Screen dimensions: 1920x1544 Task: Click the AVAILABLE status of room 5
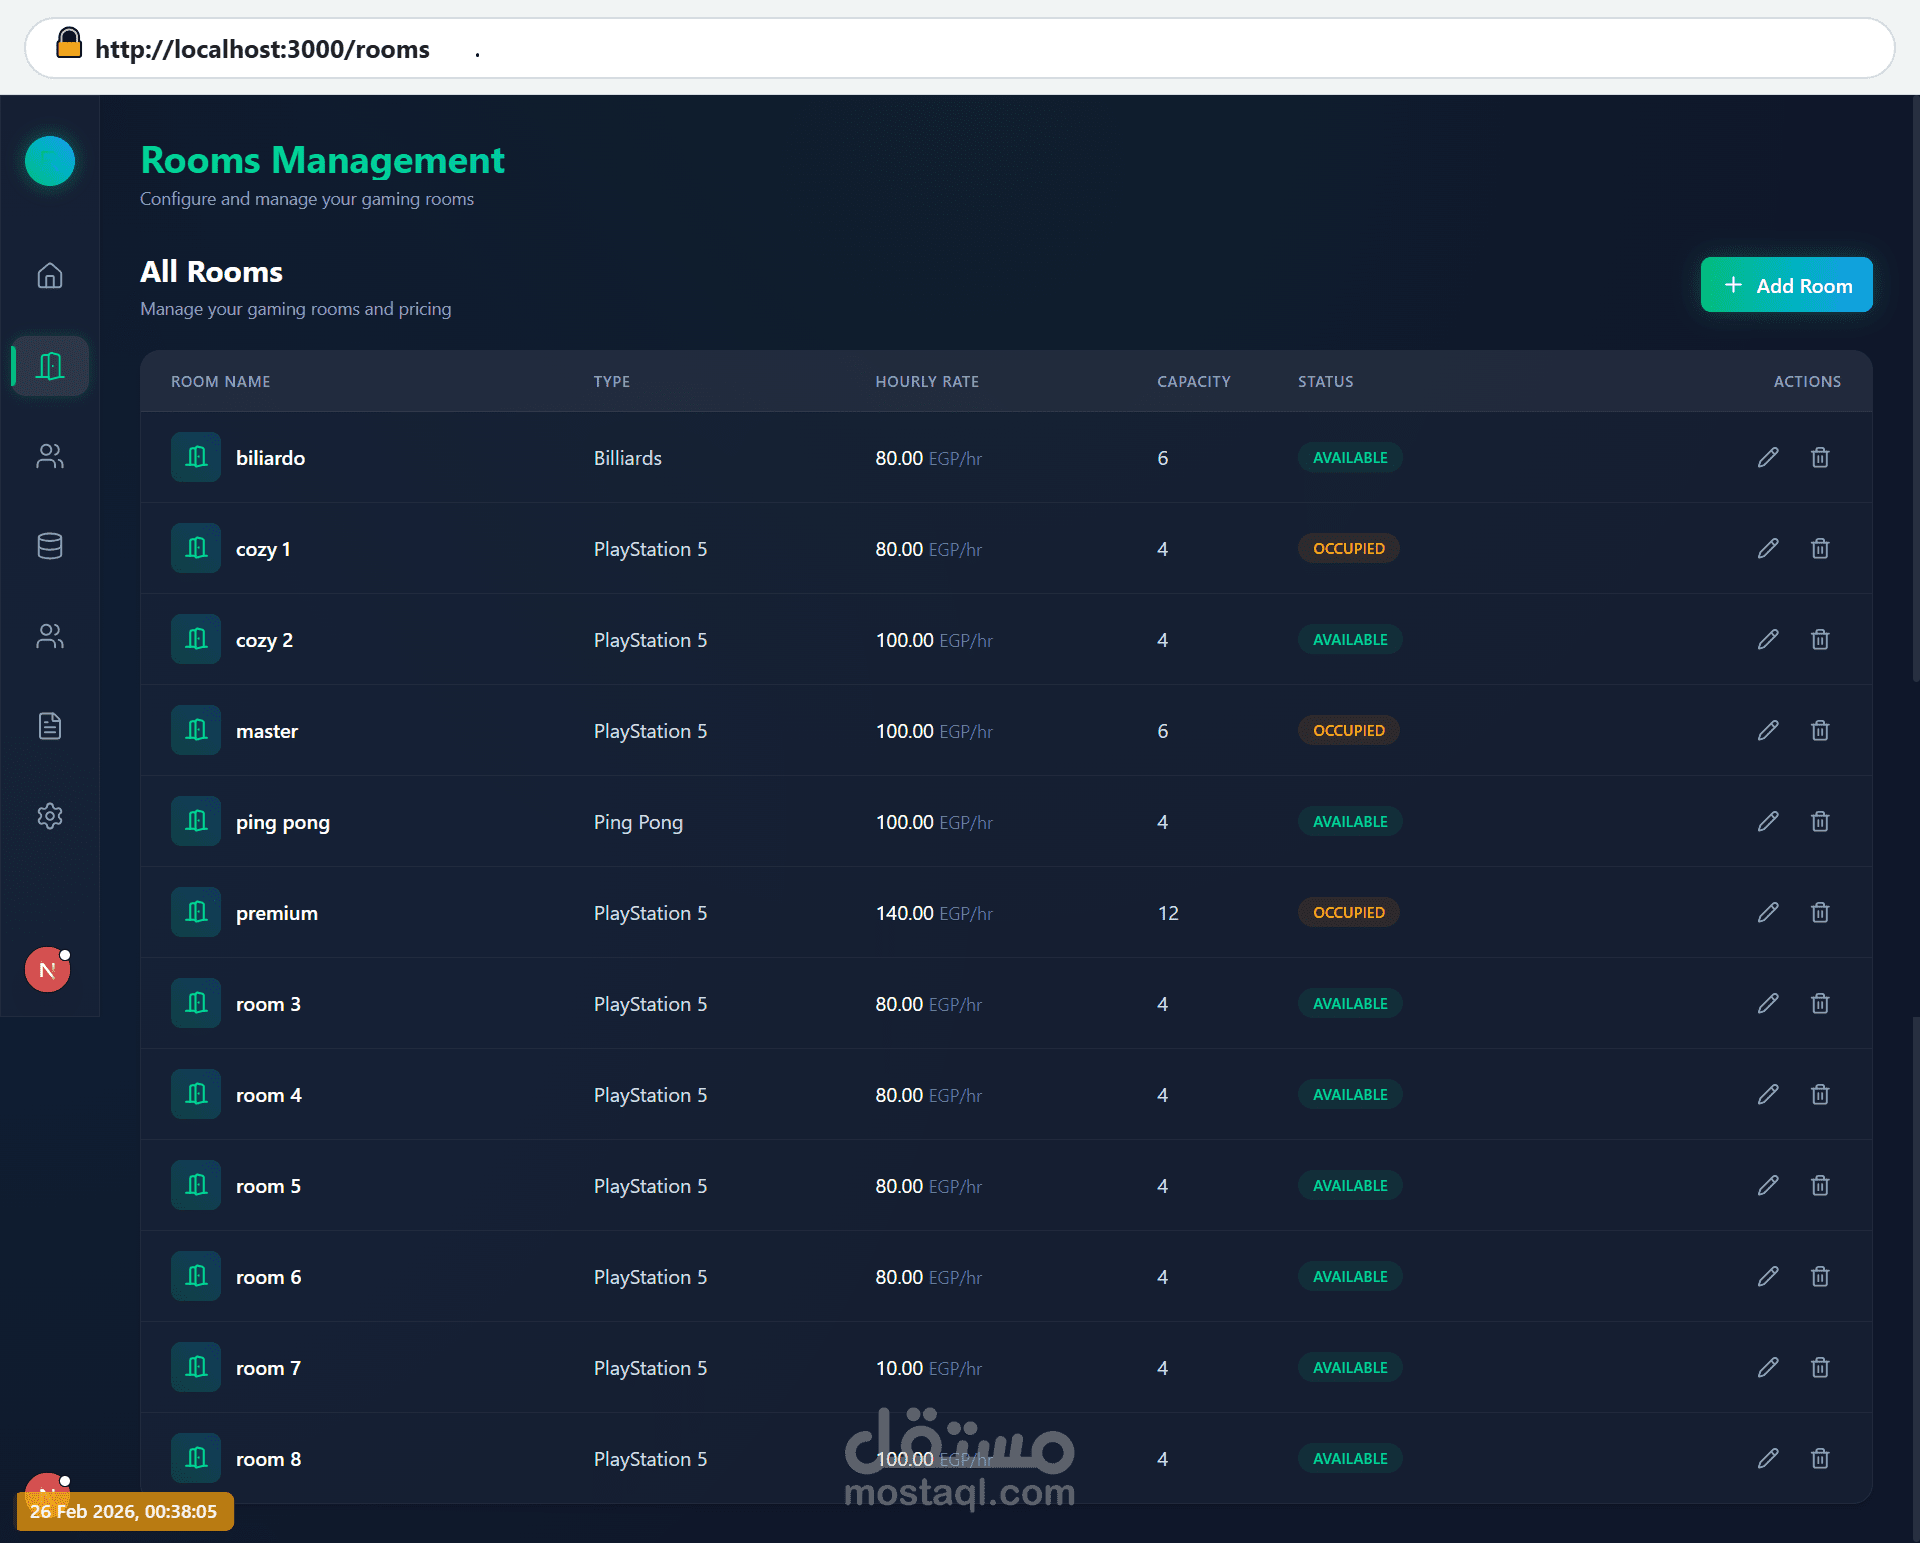coord(1349,1185)
